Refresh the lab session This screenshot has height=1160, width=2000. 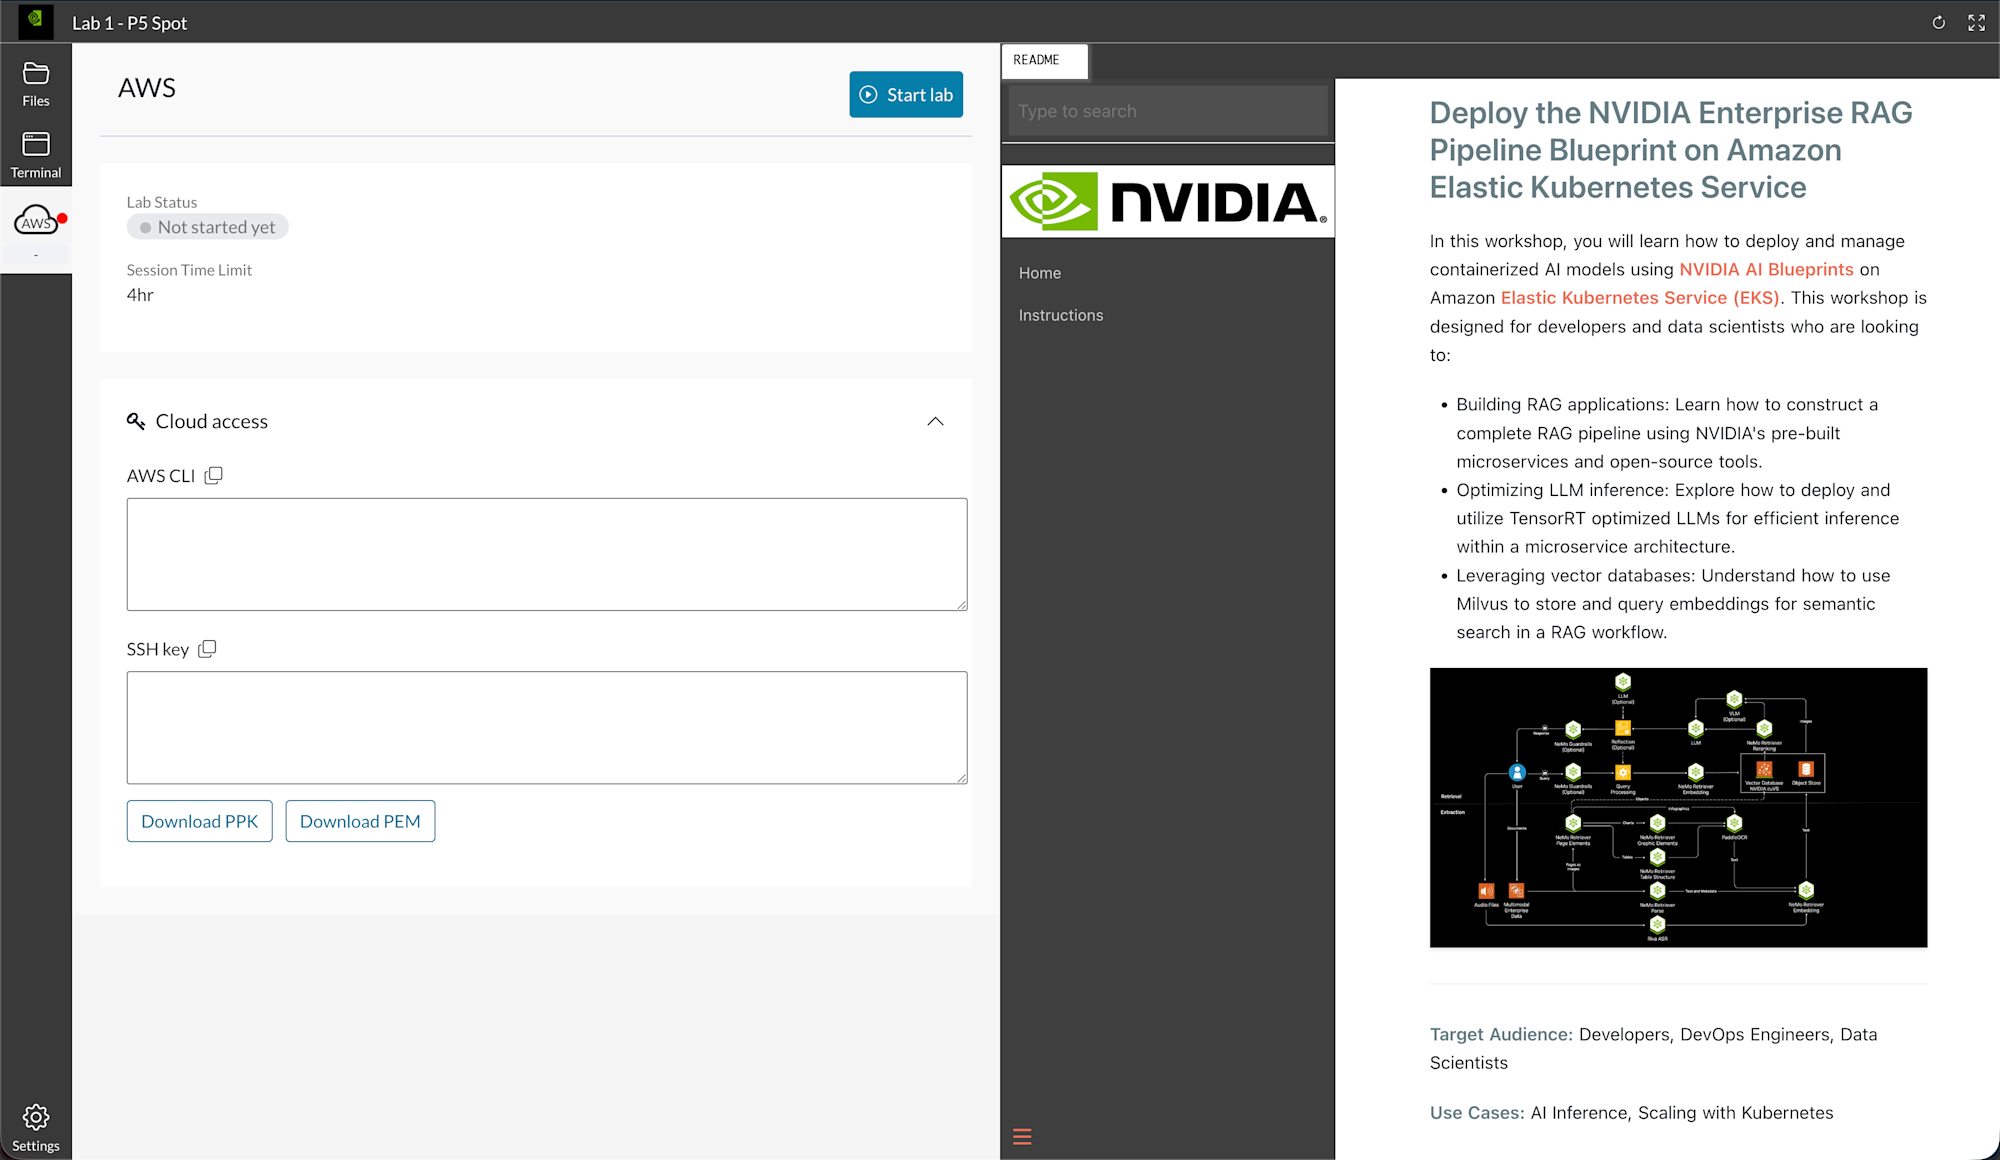point(1939,22)
